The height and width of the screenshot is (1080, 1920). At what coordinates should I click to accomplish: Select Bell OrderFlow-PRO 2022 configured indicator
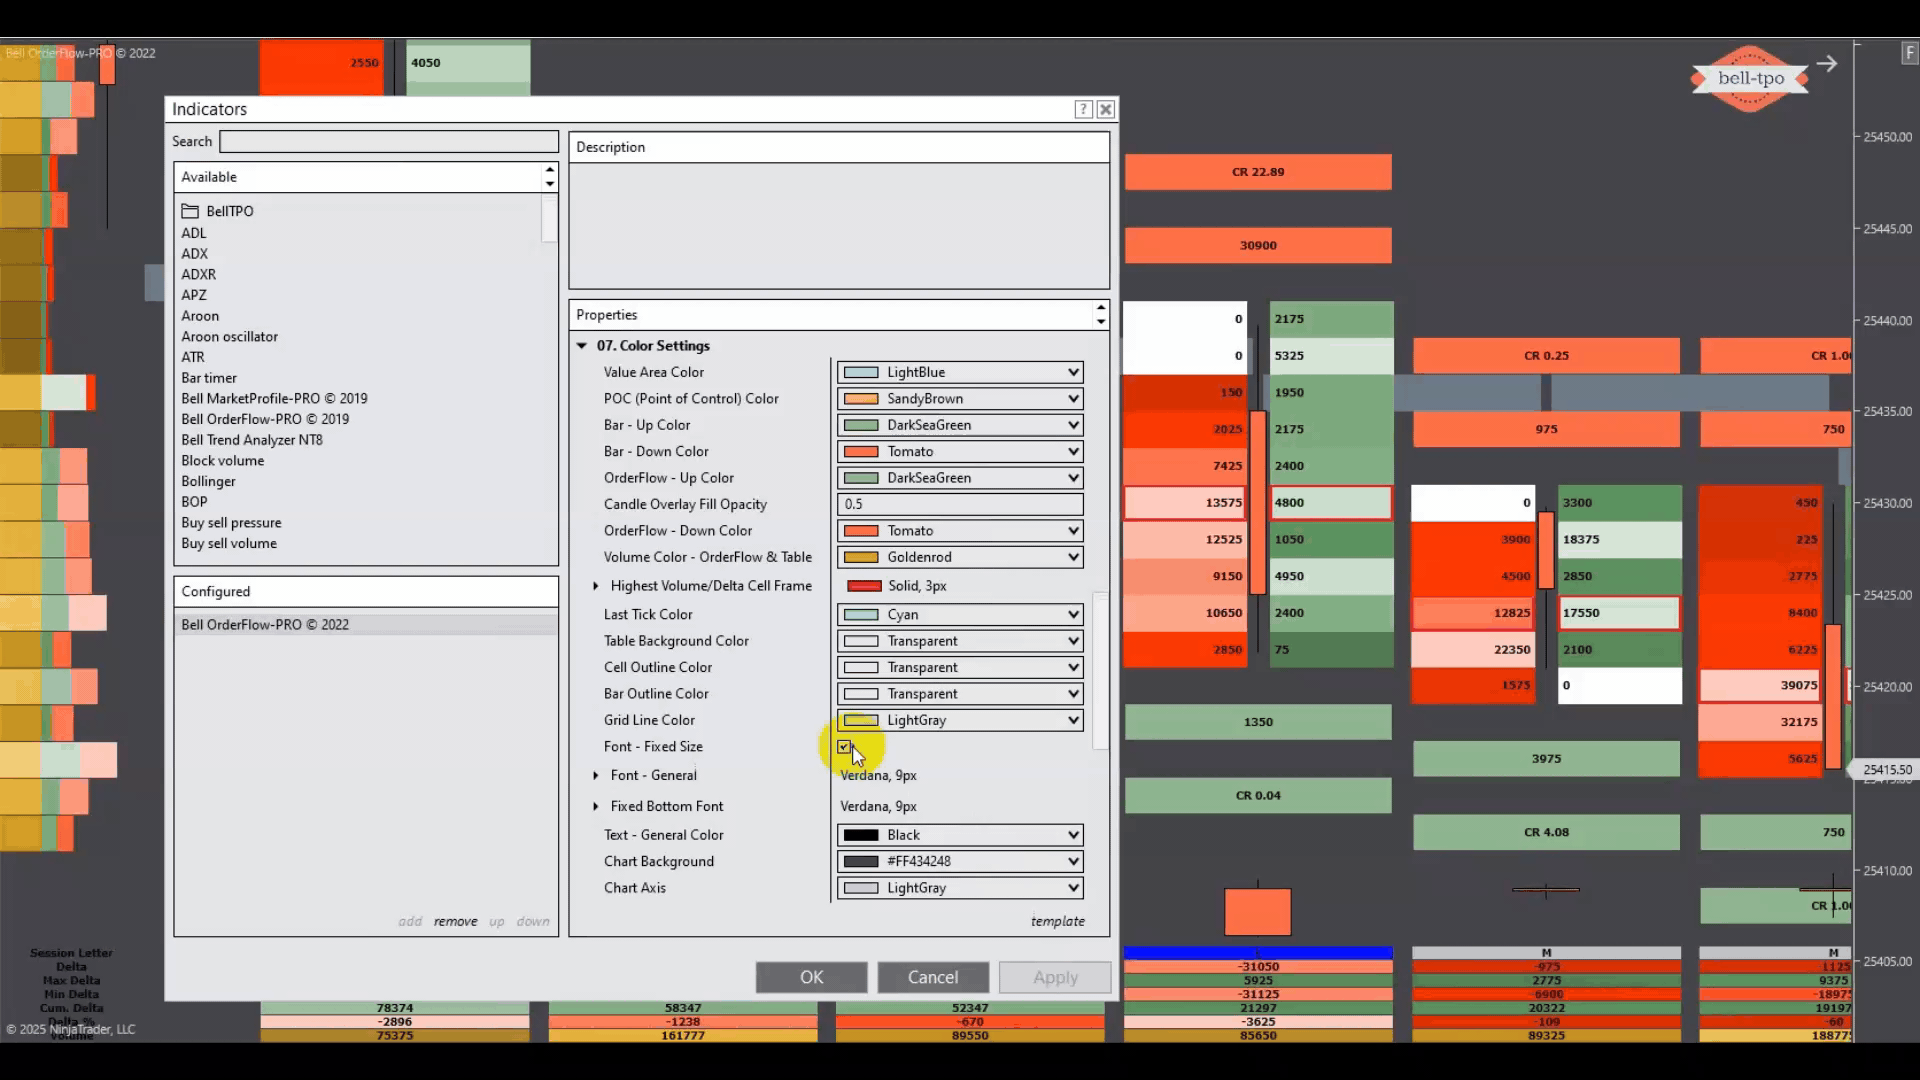(265, 625)
